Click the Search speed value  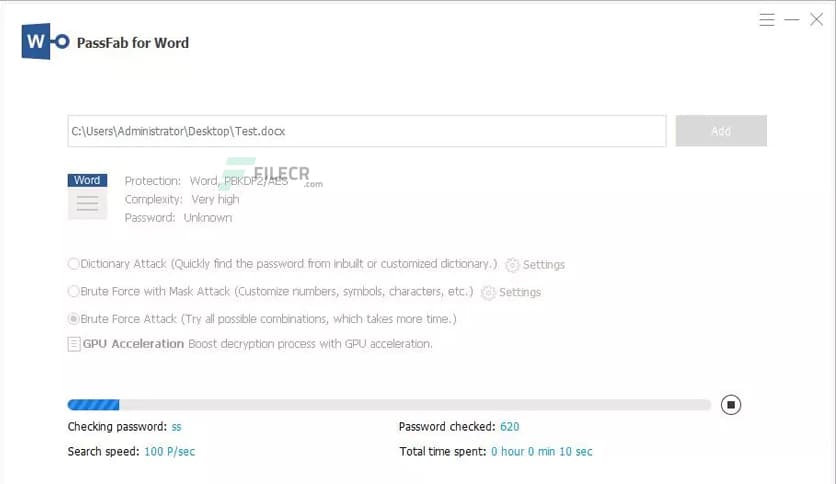pos(169,452)
